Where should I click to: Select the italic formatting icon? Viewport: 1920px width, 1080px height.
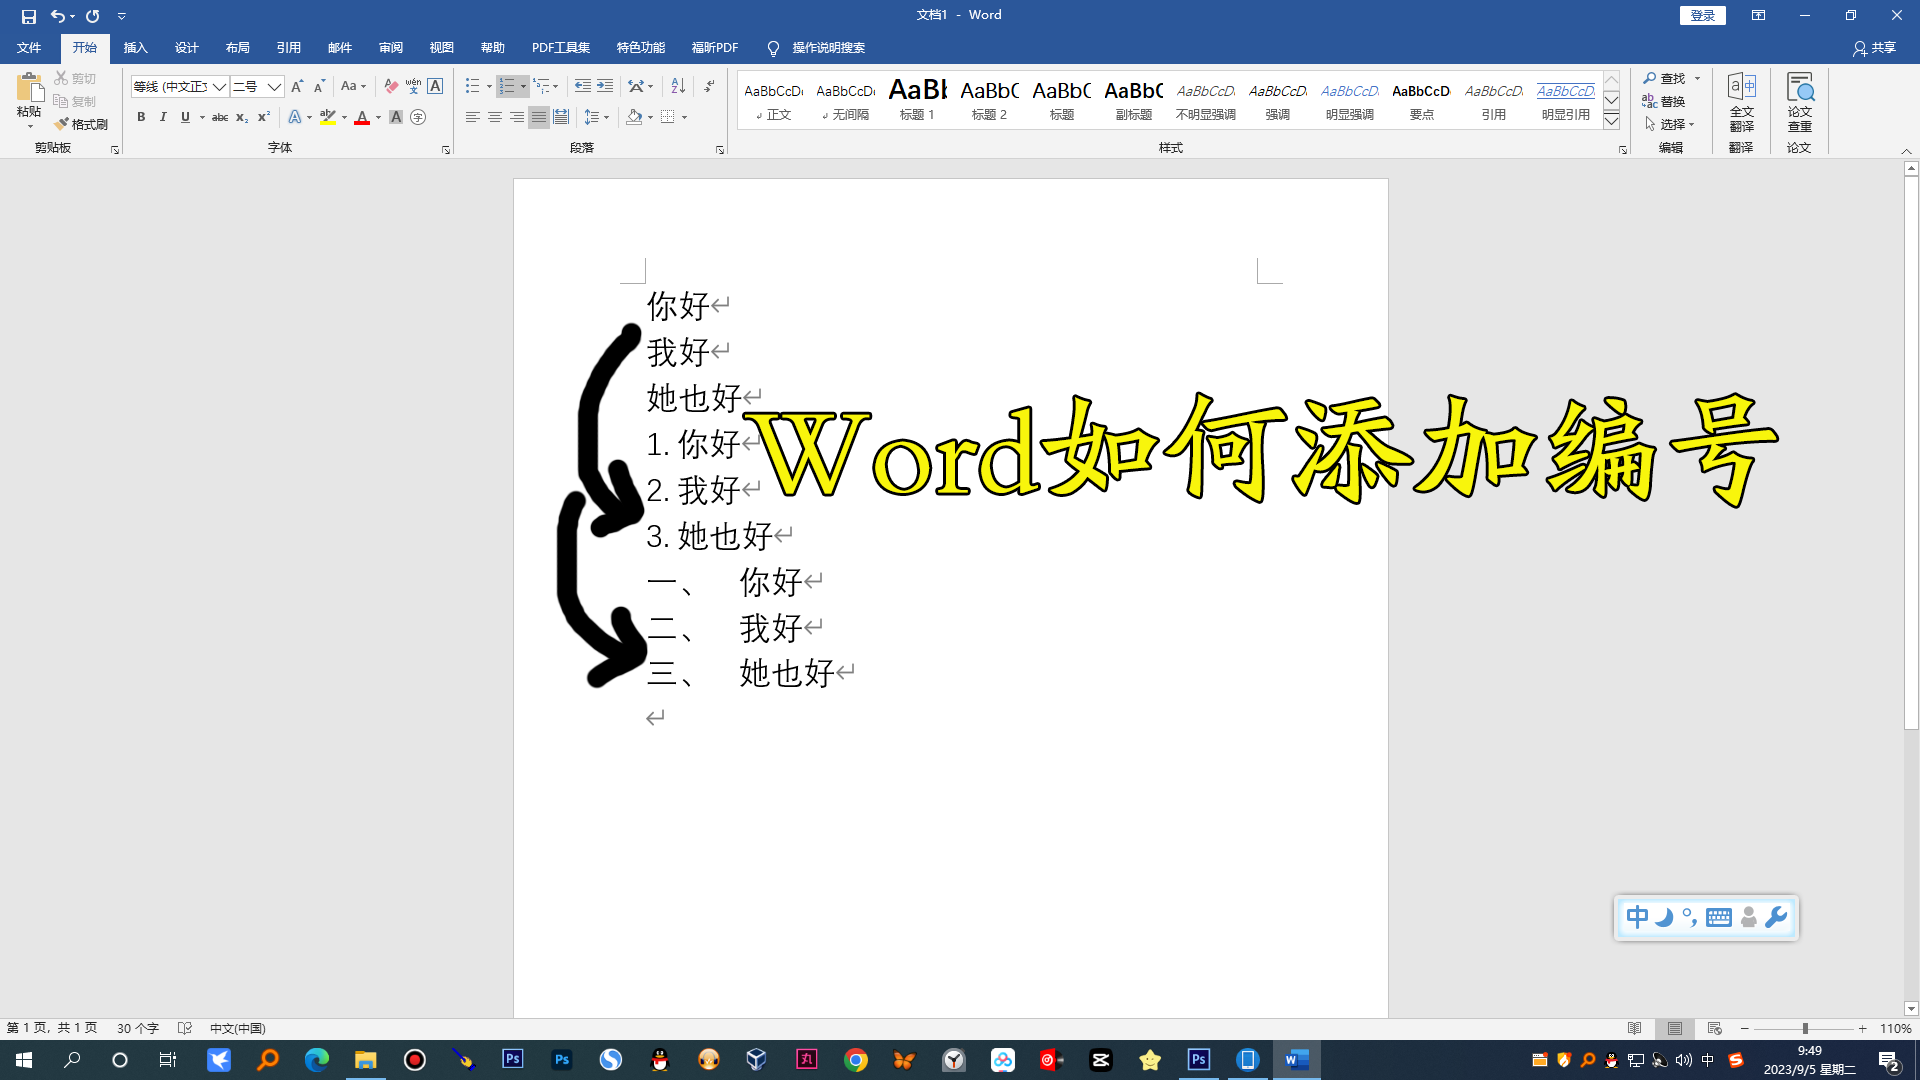(163, 117)
